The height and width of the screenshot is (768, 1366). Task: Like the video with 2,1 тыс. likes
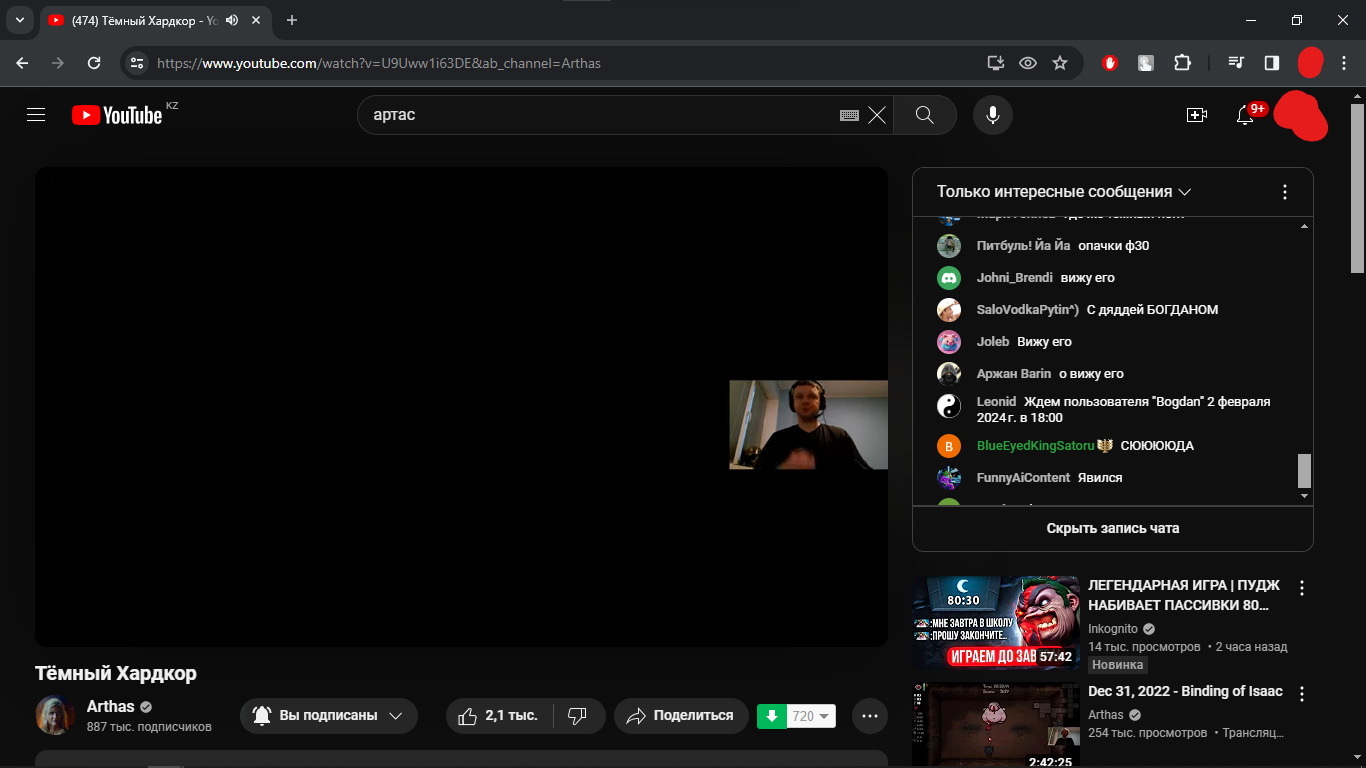pos(498,716)
